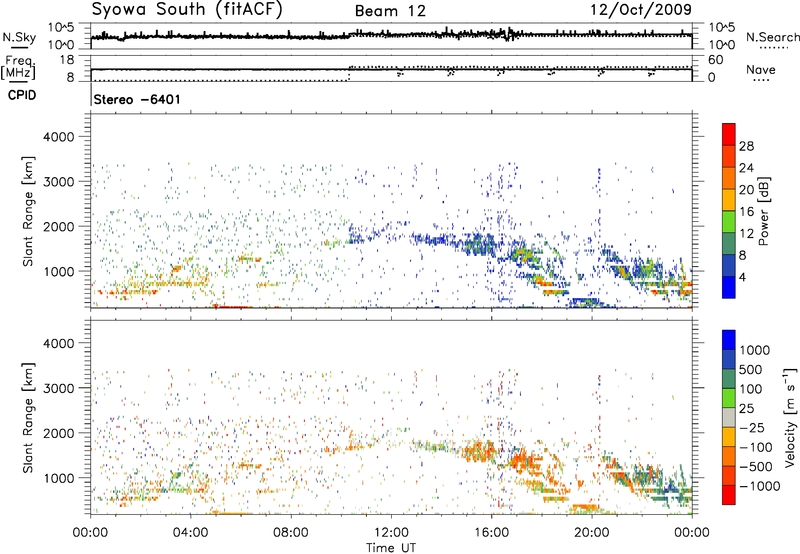This screenshot has height=554, width=800.
Task: Click the '12:00' time axis tick label
Action: [391, 533]
